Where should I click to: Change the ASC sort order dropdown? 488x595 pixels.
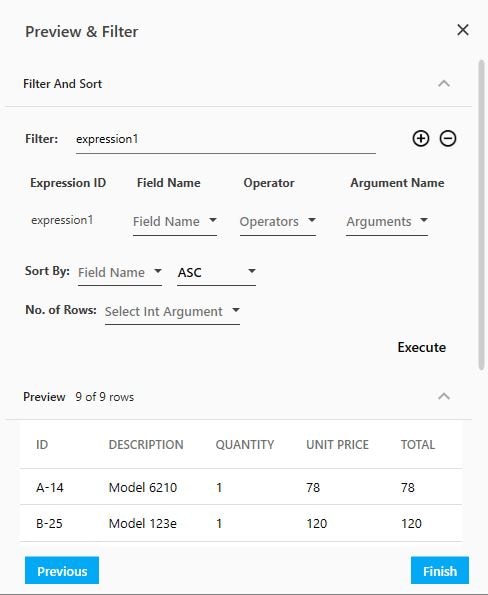click(216, 272)
